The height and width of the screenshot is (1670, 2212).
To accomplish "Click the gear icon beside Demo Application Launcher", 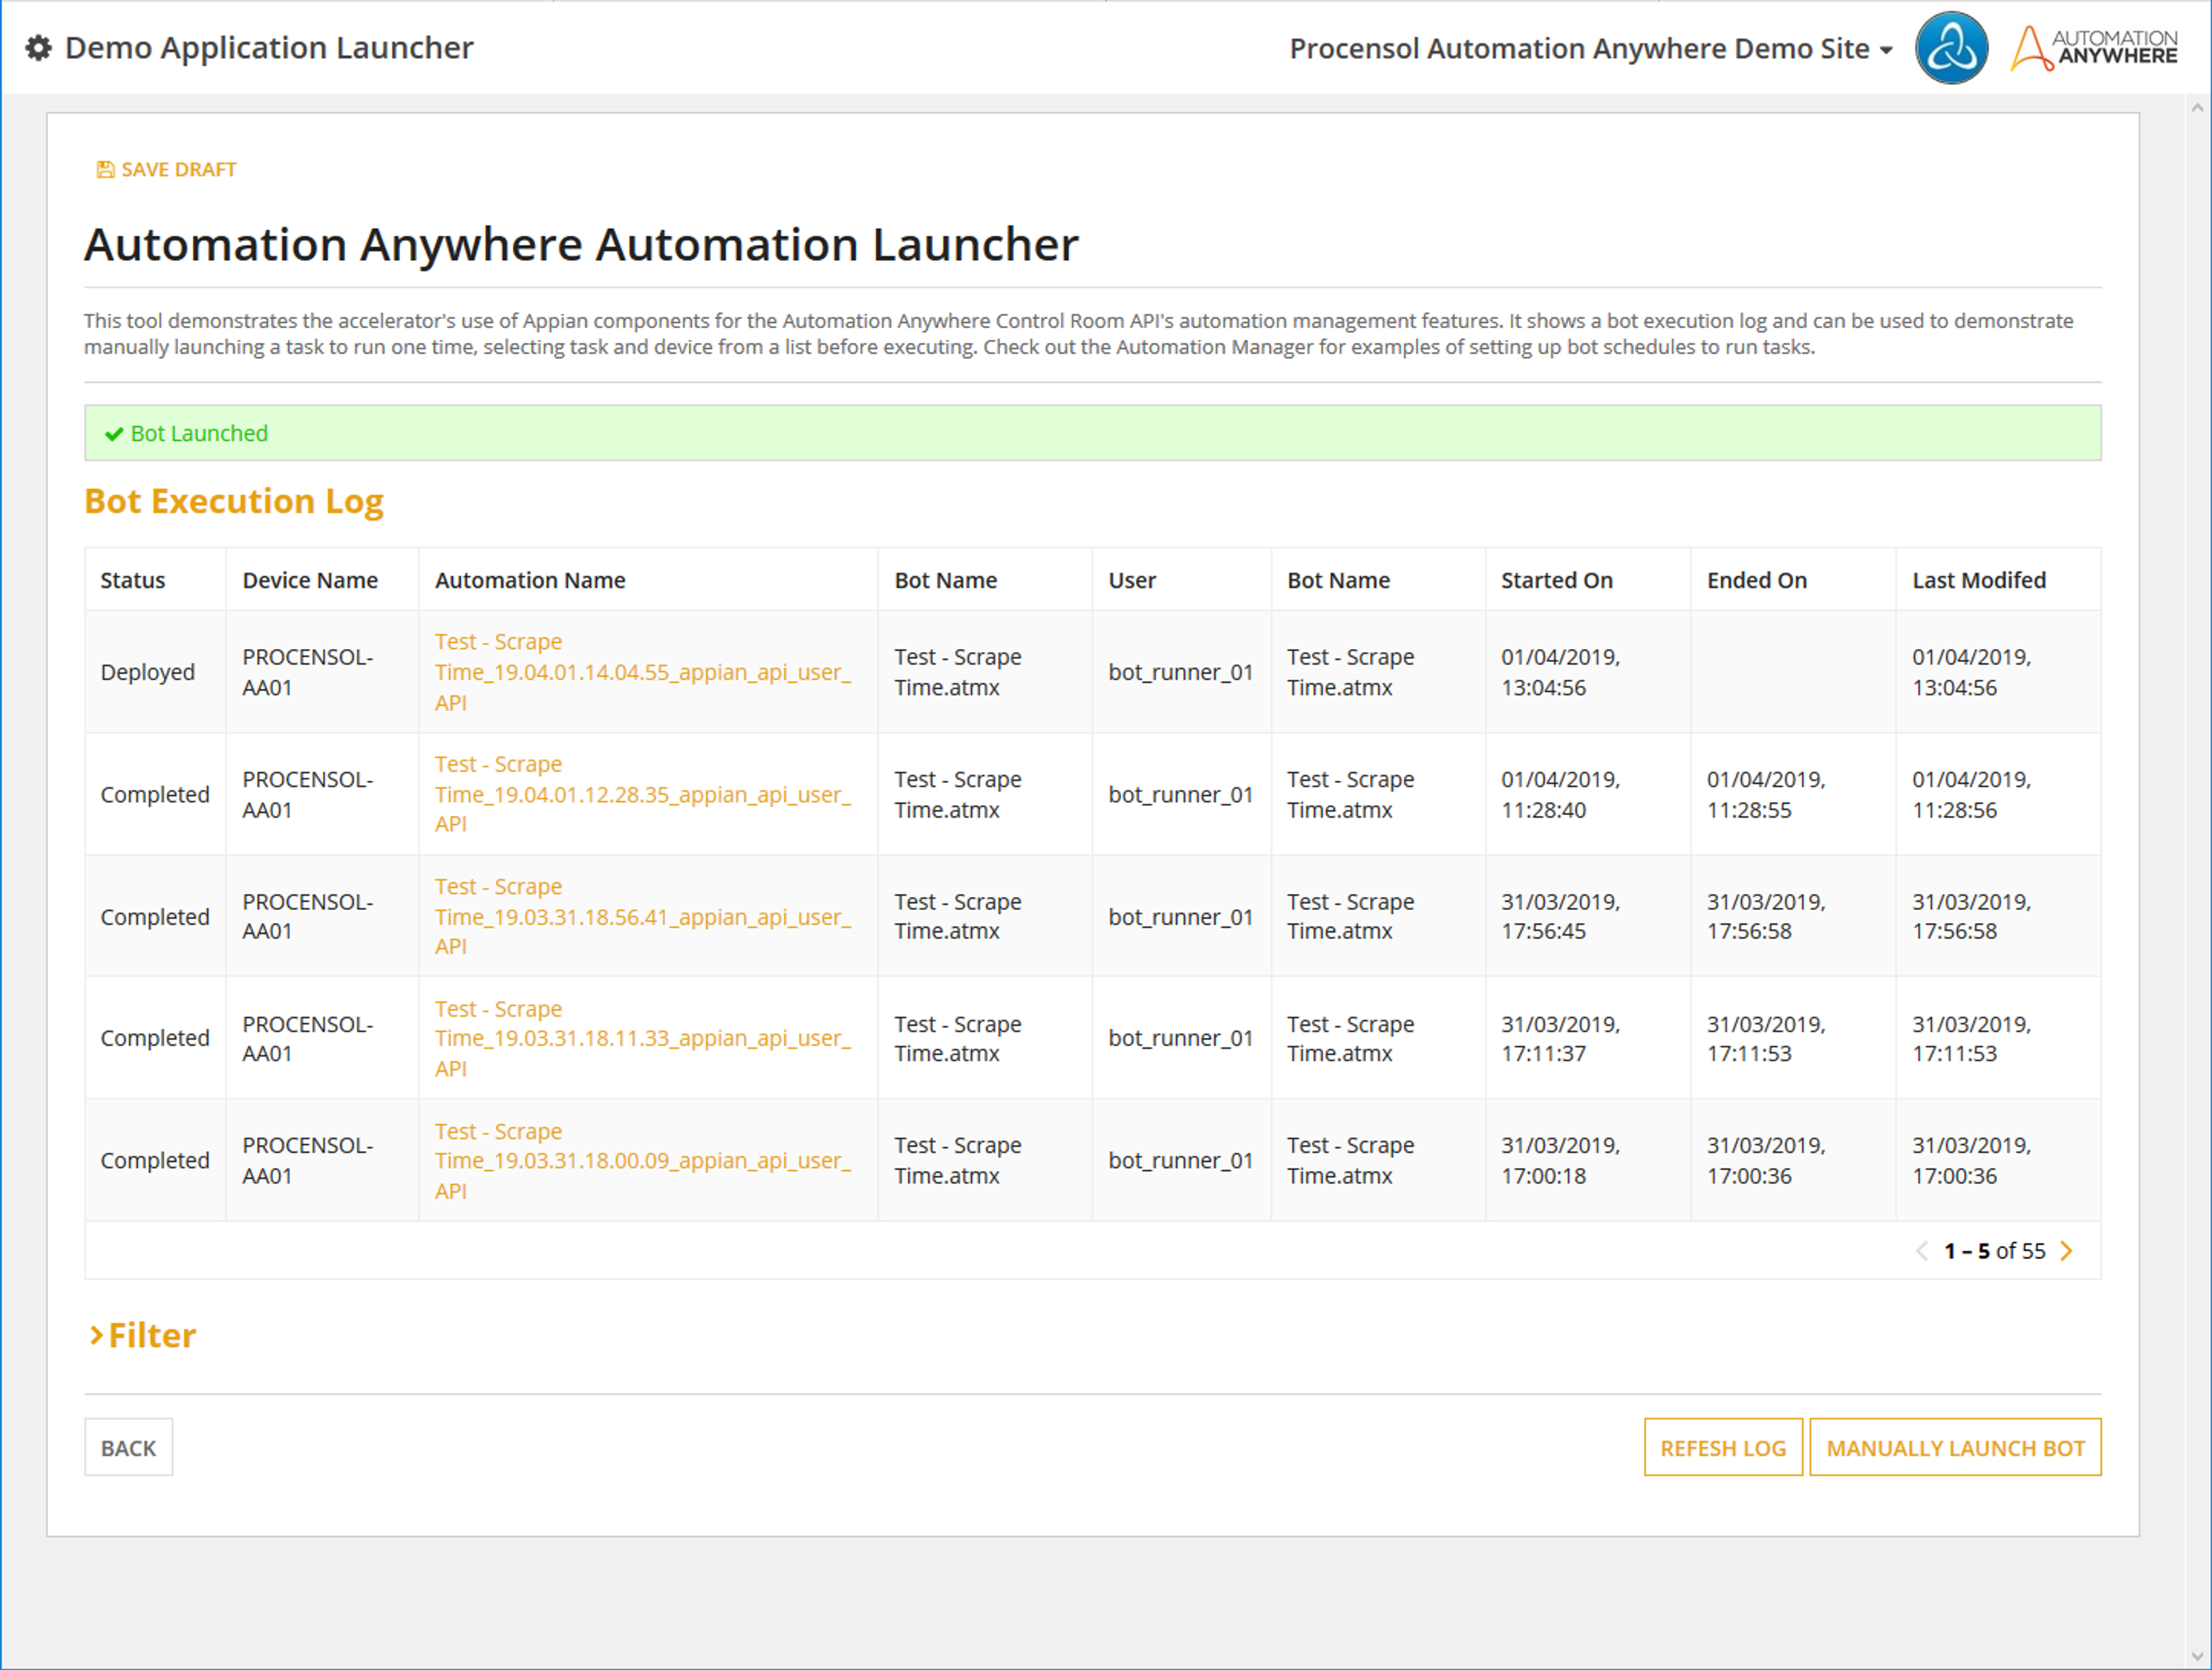I will pos(38,48).
